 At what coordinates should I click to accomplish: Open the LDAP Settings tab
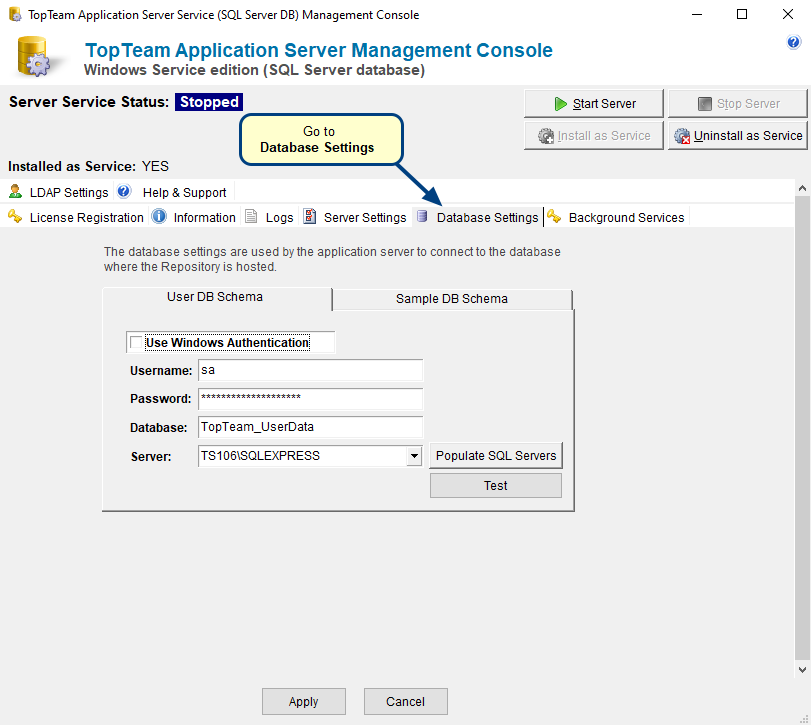pos(58,192)
